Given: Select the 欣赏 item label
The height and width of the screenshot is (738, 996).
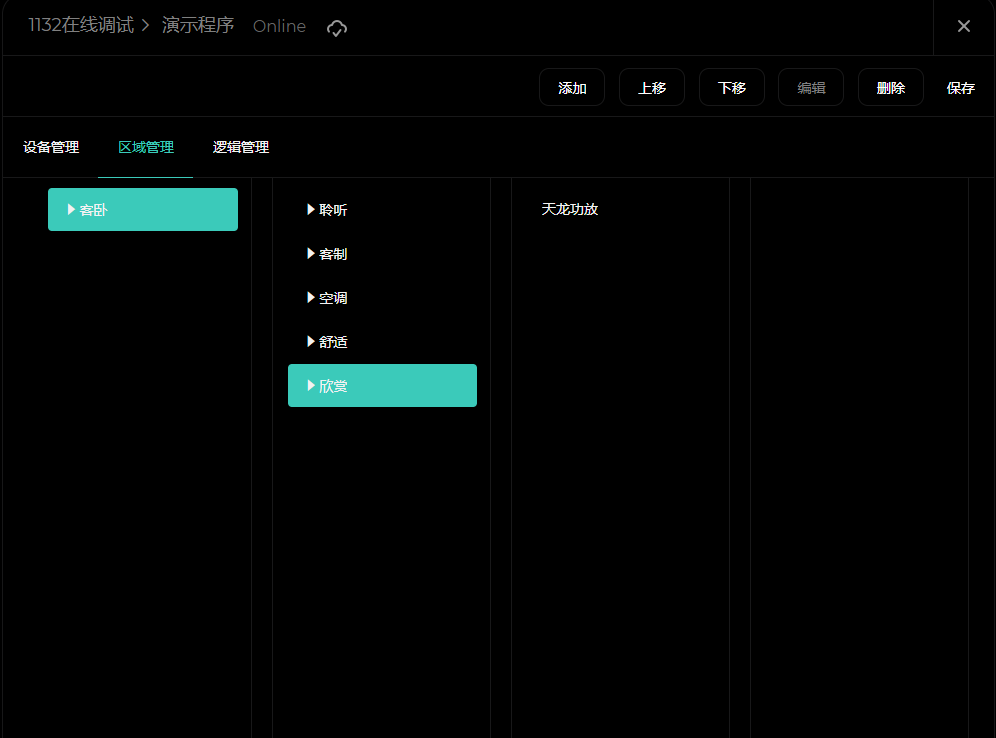Looking at the screenshot, I should 333,386.
